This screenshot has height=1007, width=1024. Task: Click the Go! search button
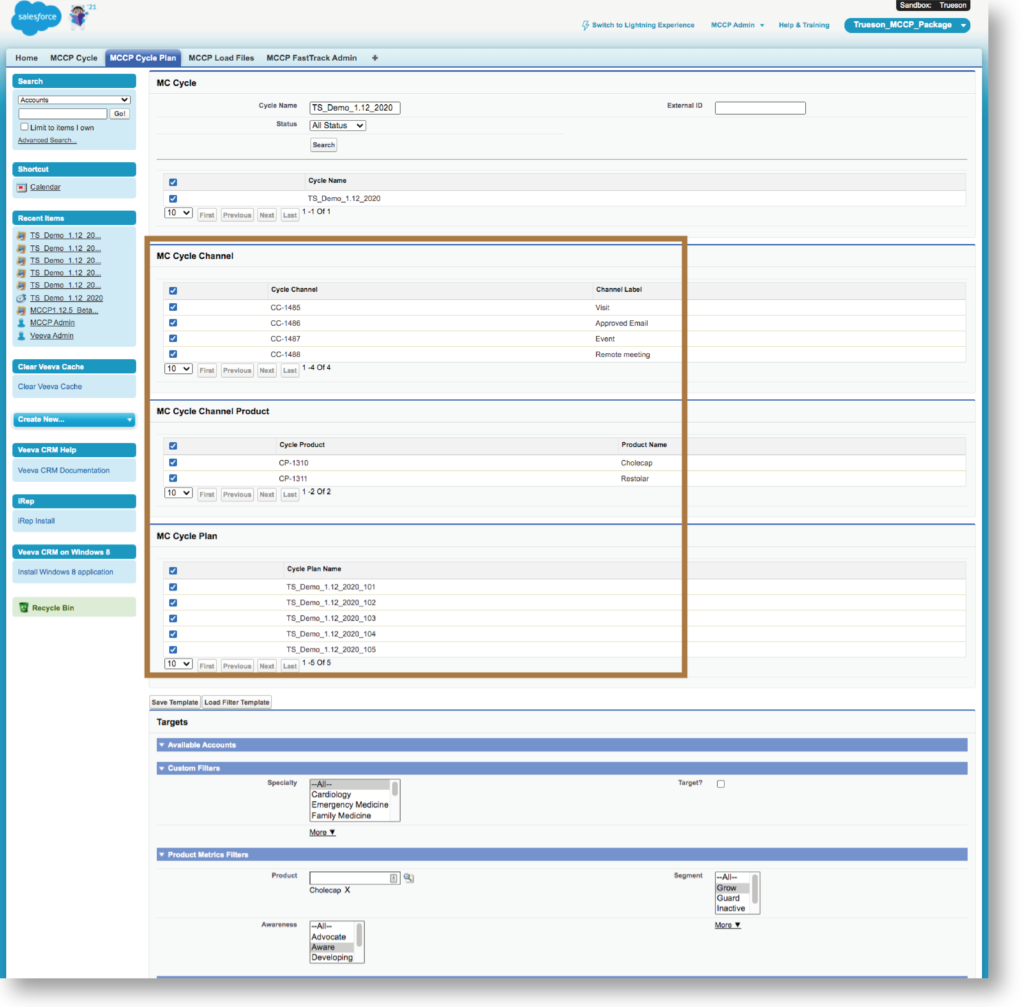(x=120, y=114)
